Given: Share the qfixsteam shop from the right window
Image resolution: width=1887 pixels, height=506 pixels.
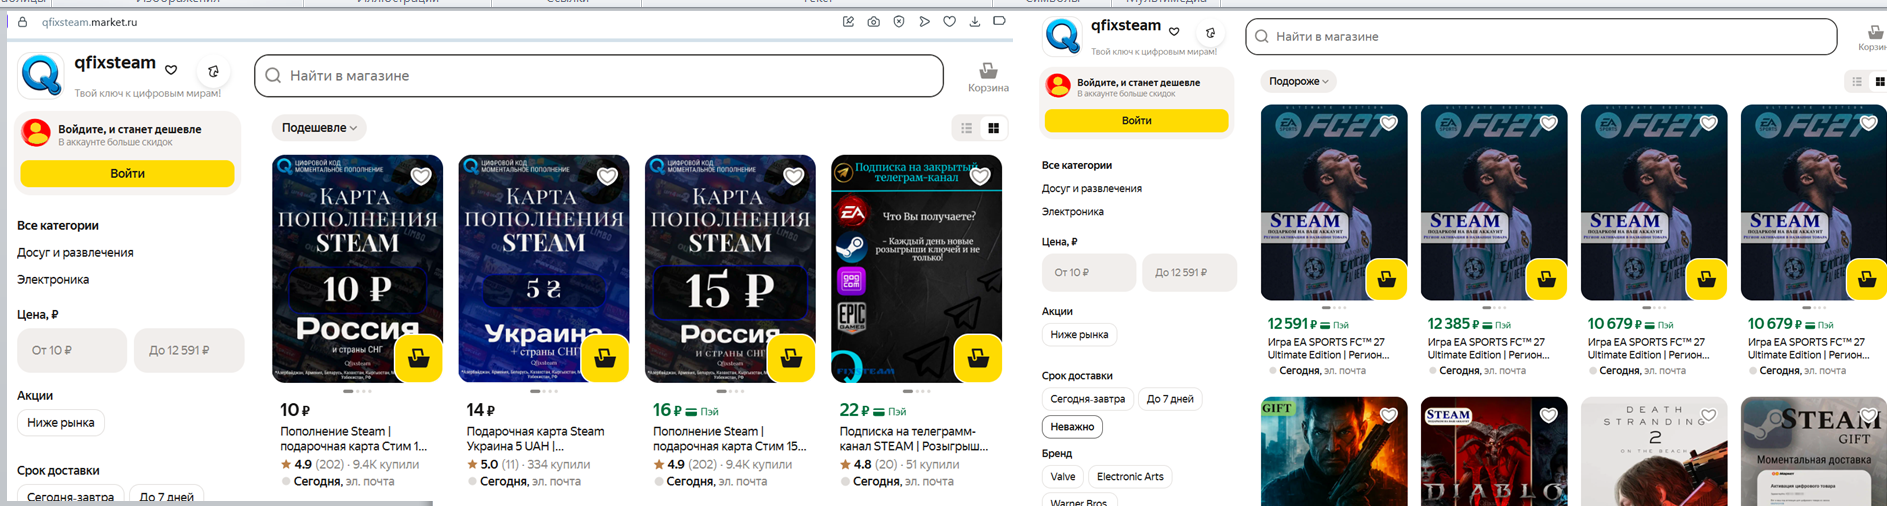Looking at the screenshot, I should [1211, 32].
